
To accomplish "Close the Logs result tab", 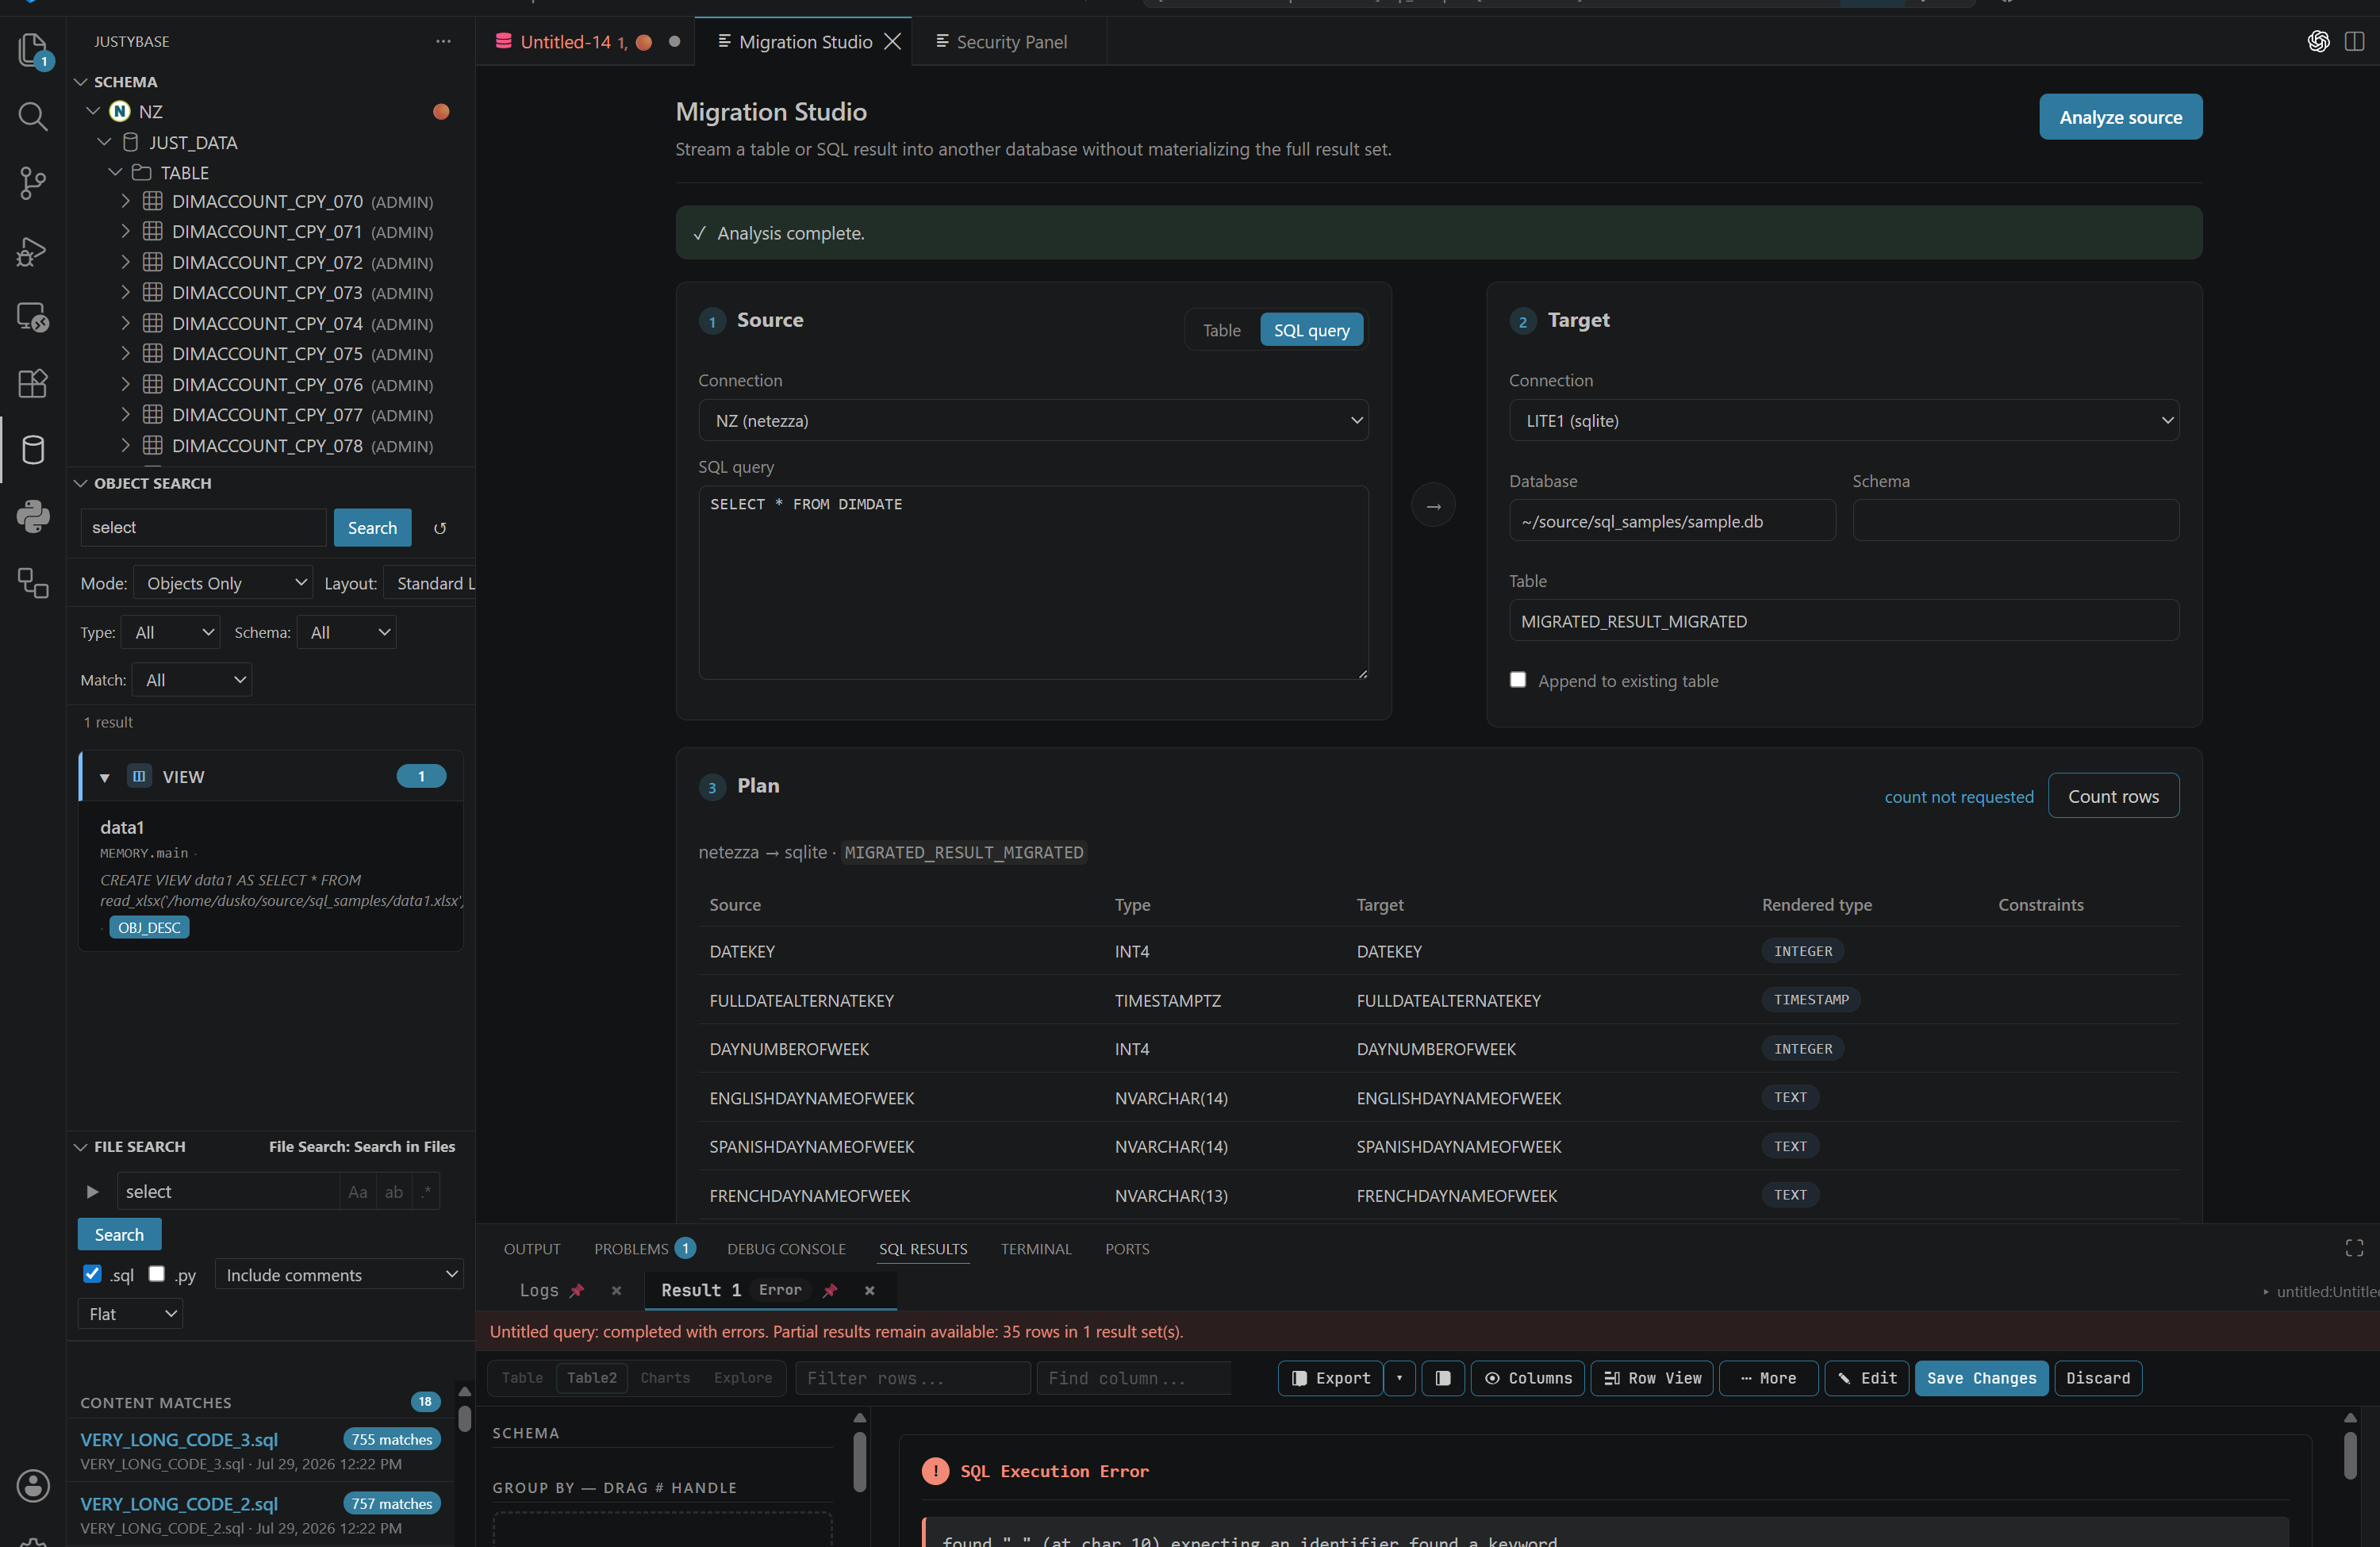I will point(616,1291).
